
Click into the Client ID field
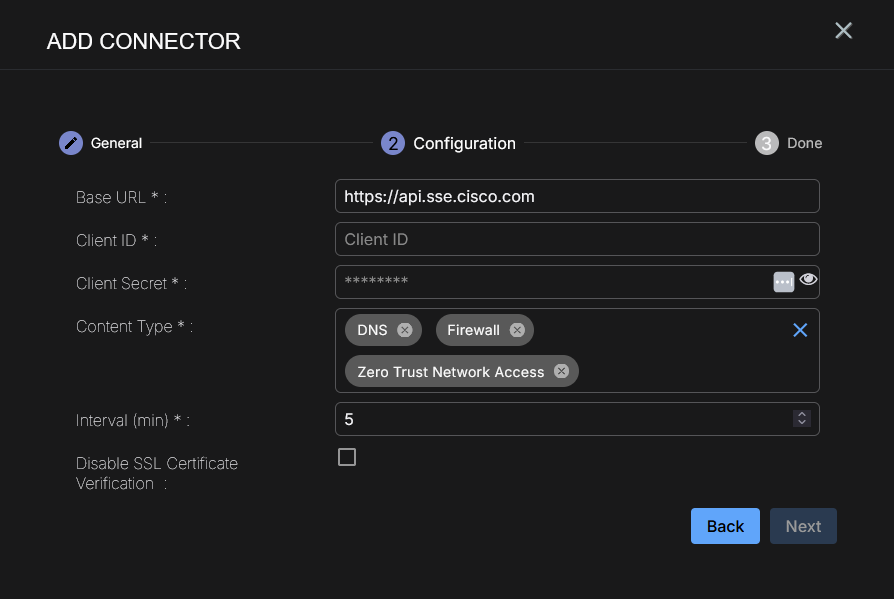coord(576,240)
